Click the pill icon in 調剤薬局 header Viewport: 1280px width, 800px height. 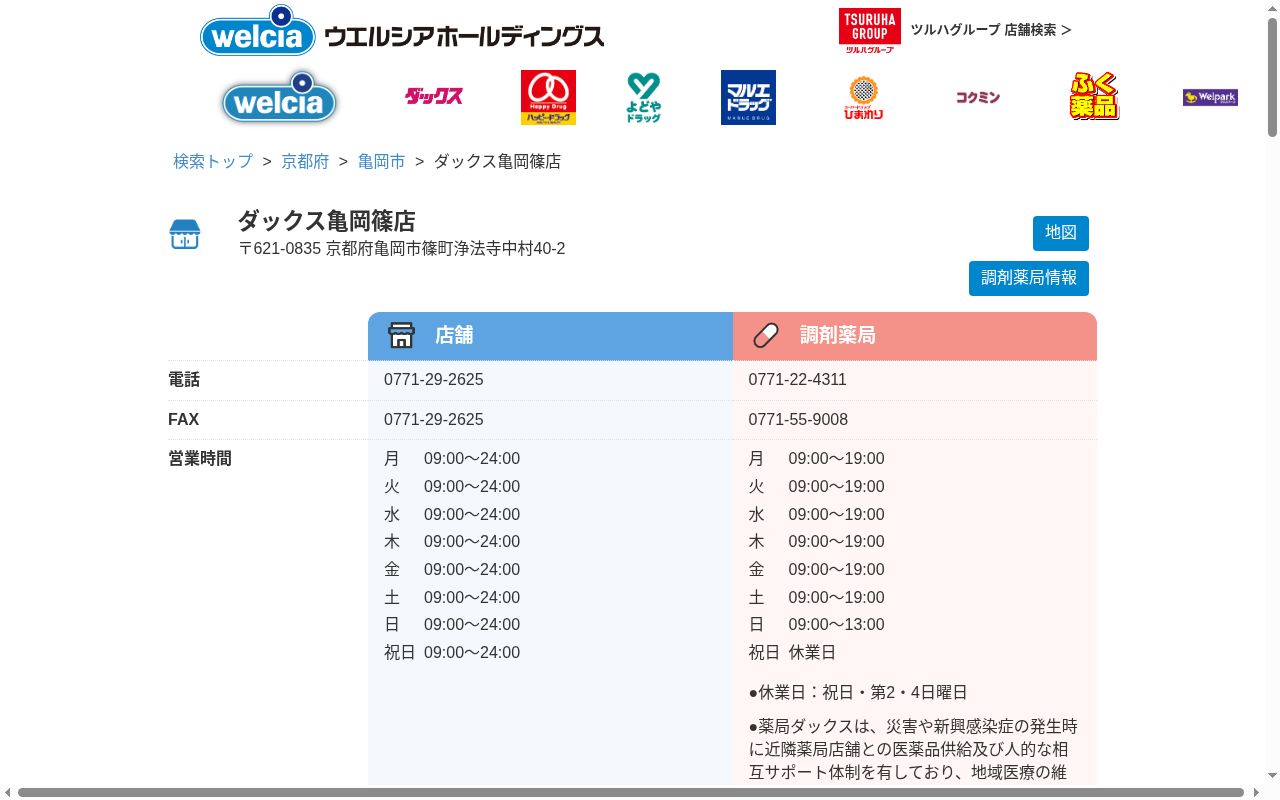click(766, 335)
